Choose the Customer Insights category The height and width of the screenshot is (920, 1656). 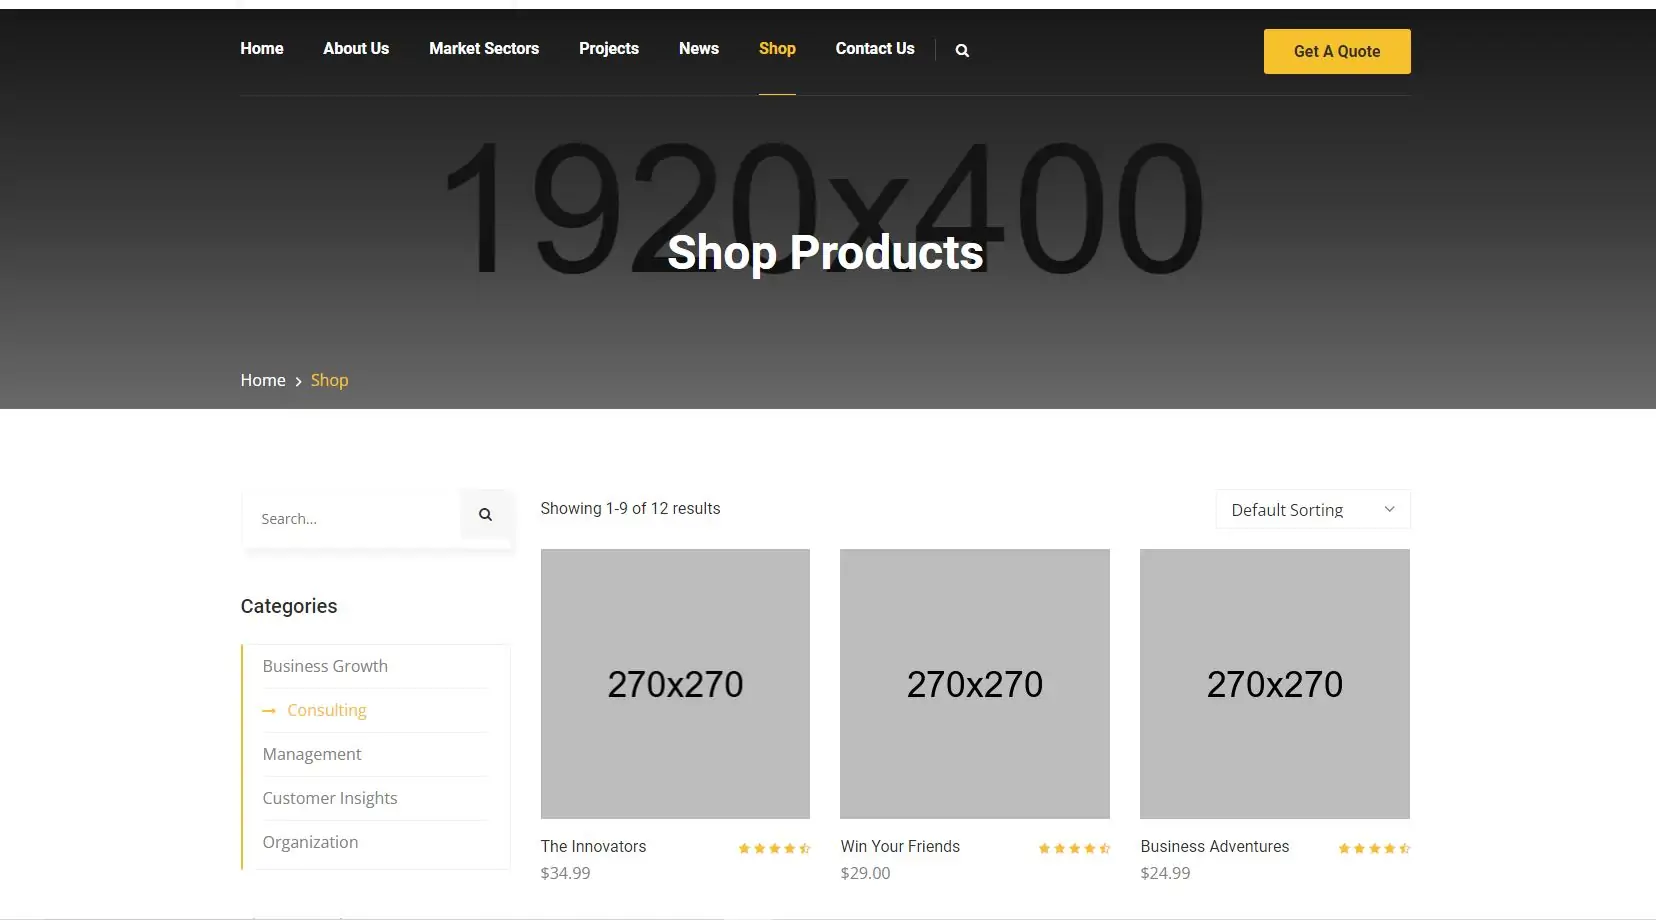330,799
